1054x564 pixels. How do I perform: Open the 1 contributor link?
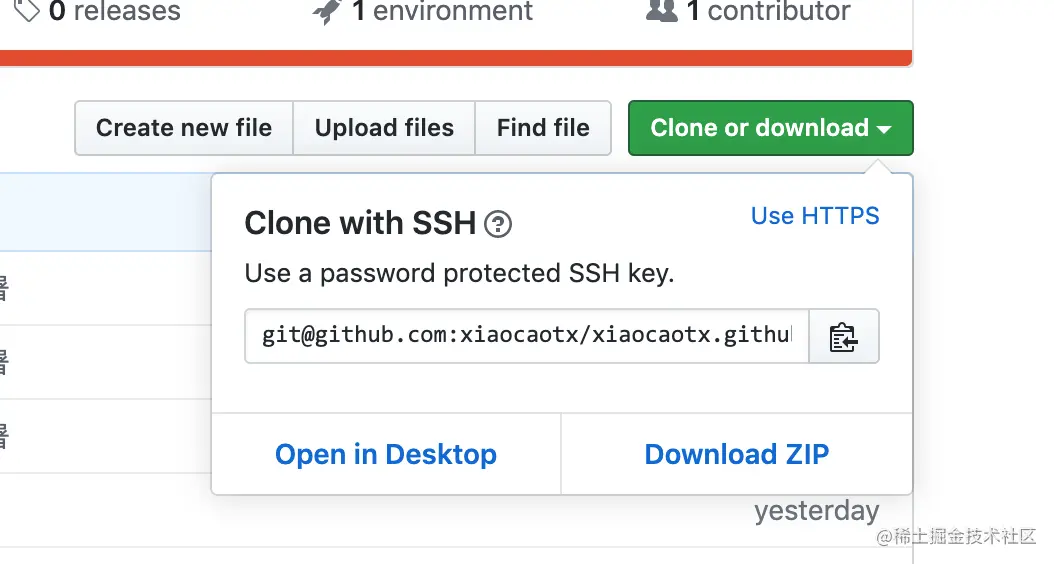(767, 11)
